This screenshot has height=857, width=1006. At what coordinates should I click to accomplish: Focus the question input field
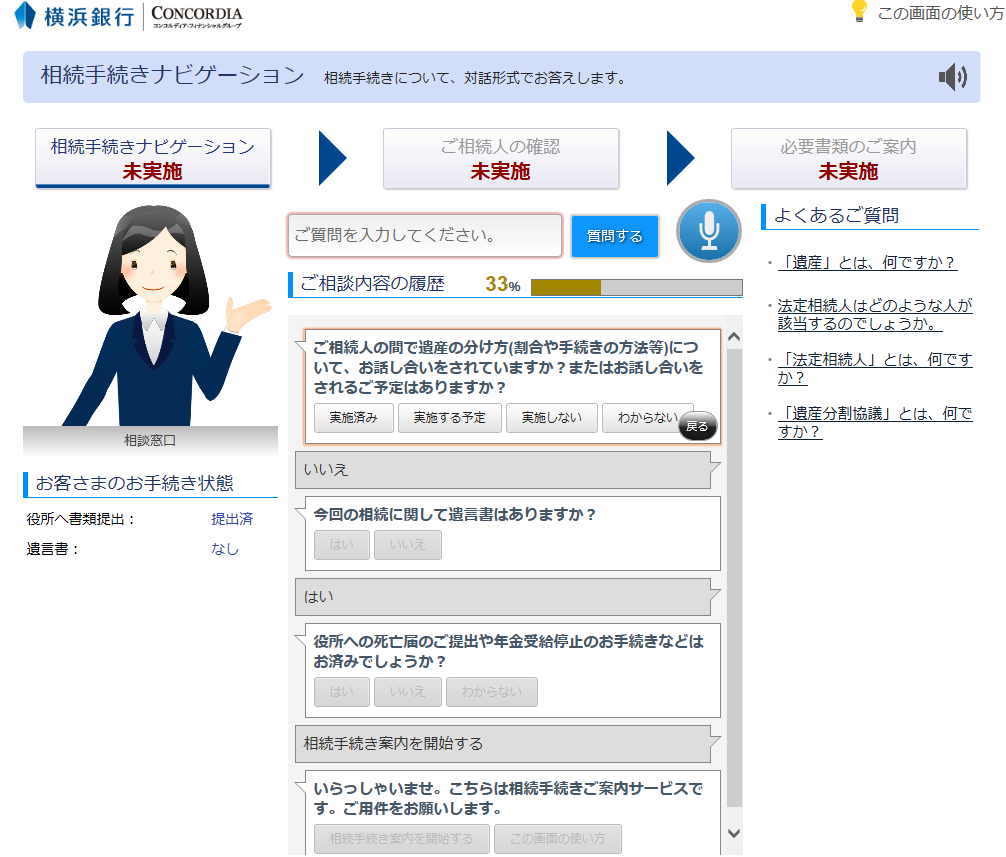[x=425, y=235]
